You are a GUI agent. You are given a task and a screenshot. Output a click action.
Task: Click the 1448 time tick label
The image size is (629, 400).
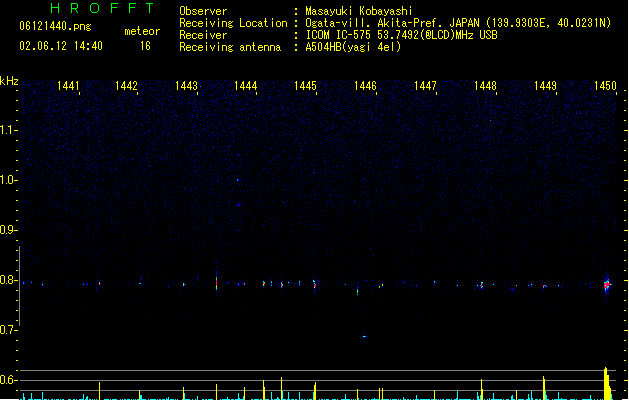tap(485, 86)
